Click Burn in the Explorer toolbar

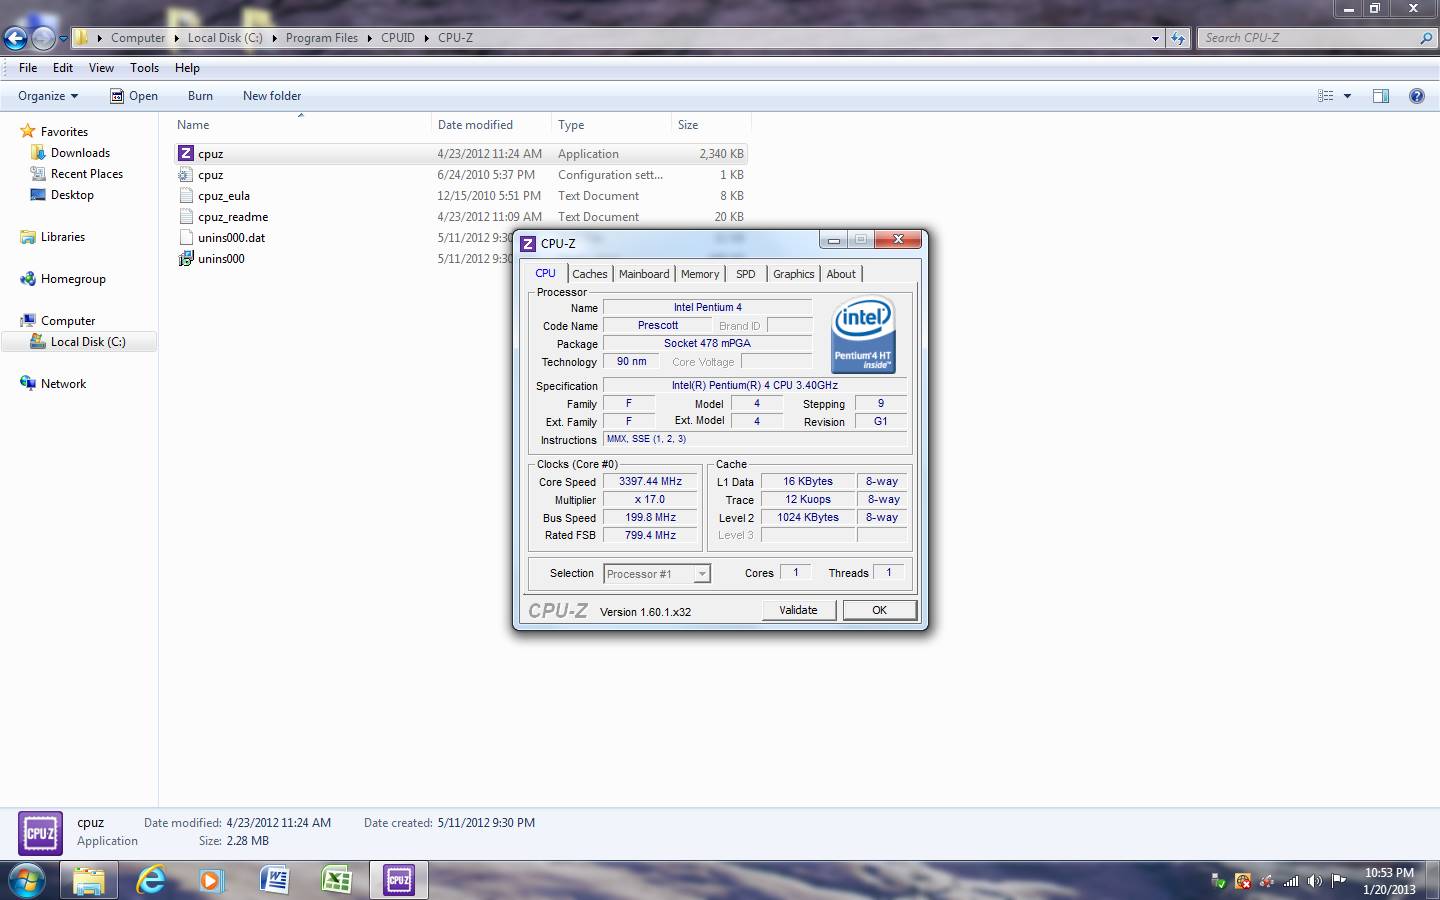(200, 96)
